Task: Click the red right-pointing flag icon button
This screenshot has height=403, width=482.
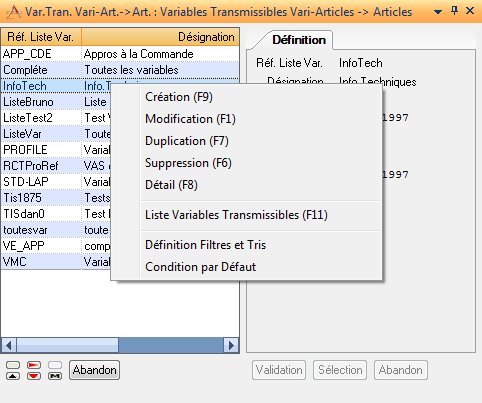Action: 34,365
